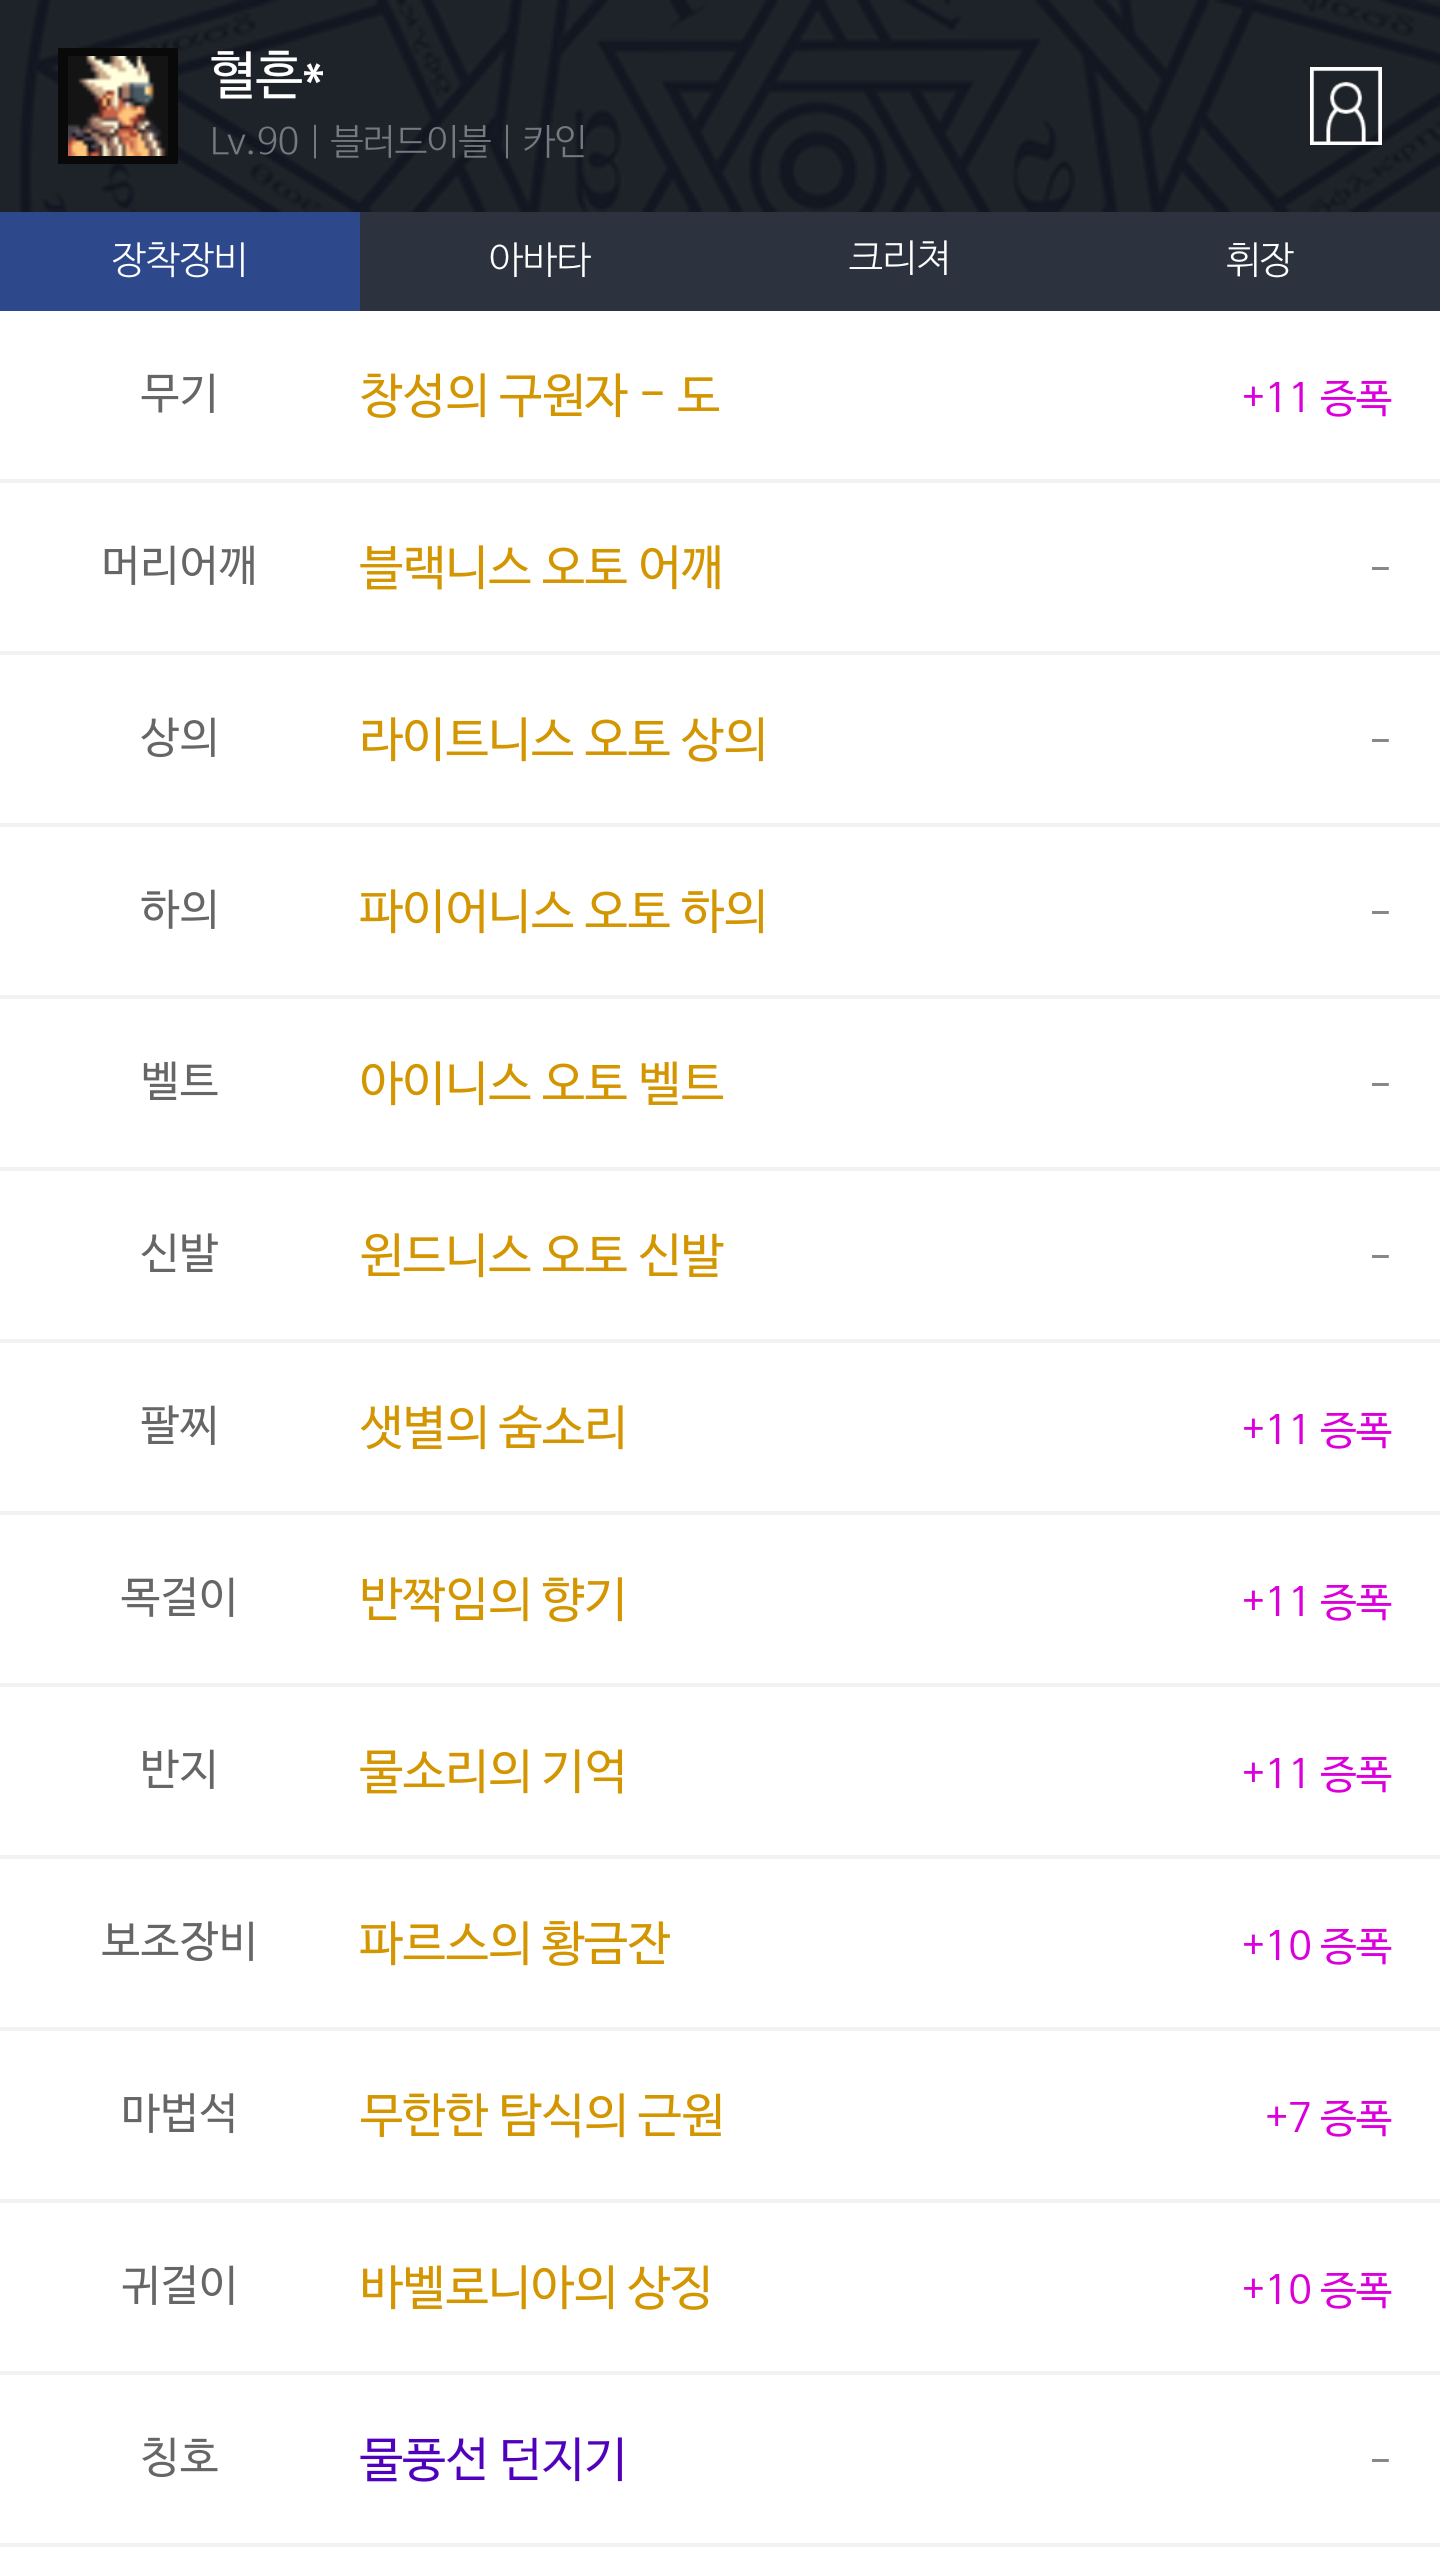View earring 바벨로니아의 상징
Viewport: 1440px width, 2560px height.
click(x=536, y=2287)
